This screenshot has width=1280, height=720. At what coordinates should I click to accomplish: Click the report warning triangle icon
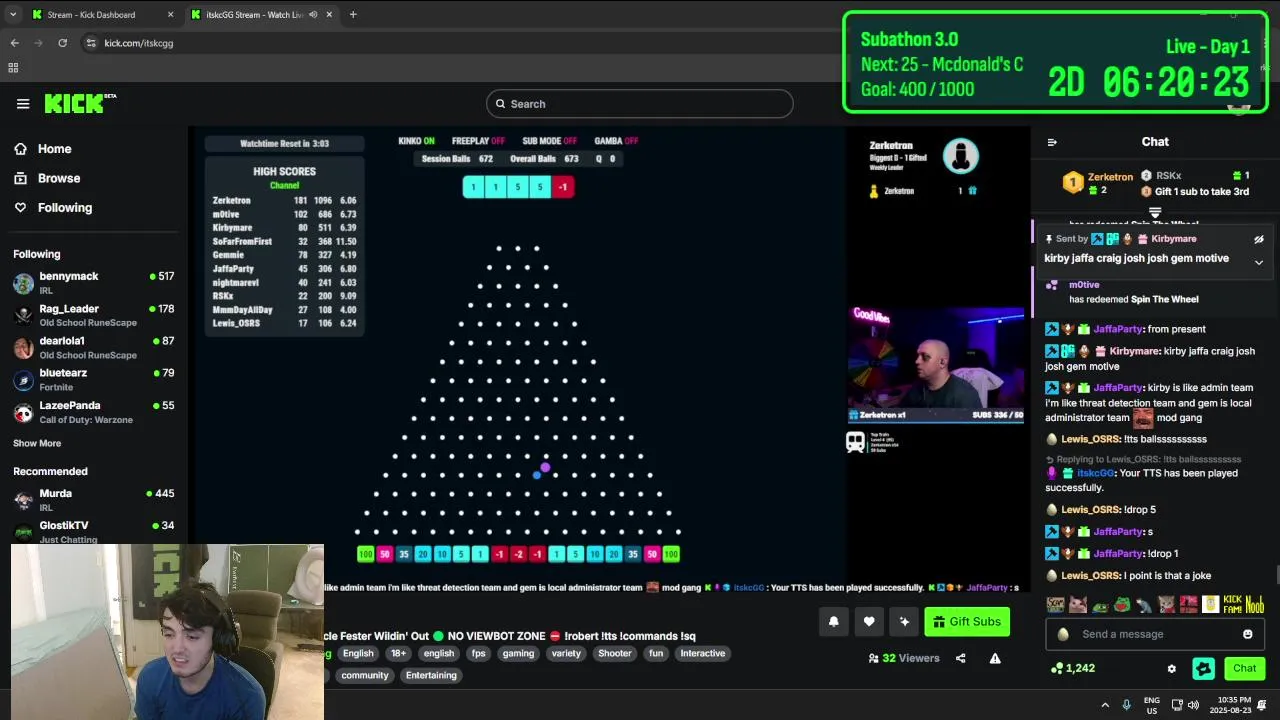(995, 658)
